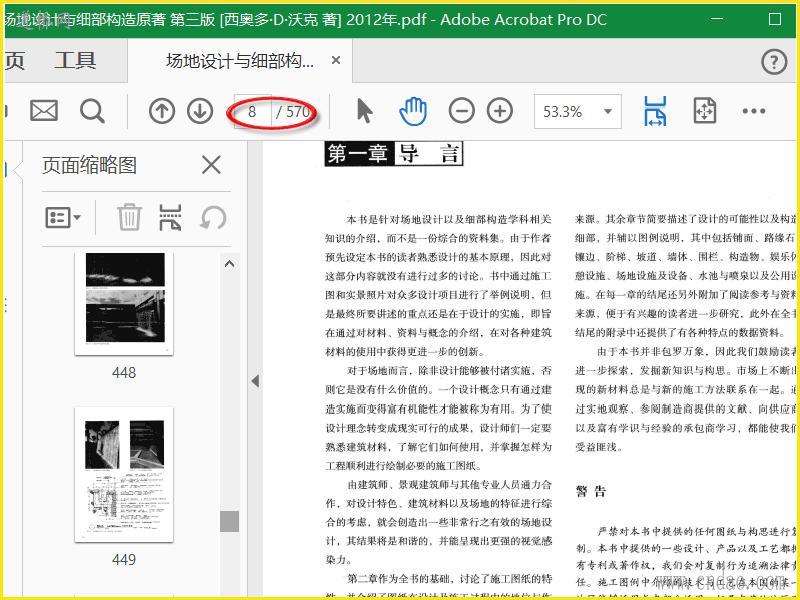This screenshot has width=800, height=600.
Task: Zoom in with the plus button
Action: [x=499, y=111]
